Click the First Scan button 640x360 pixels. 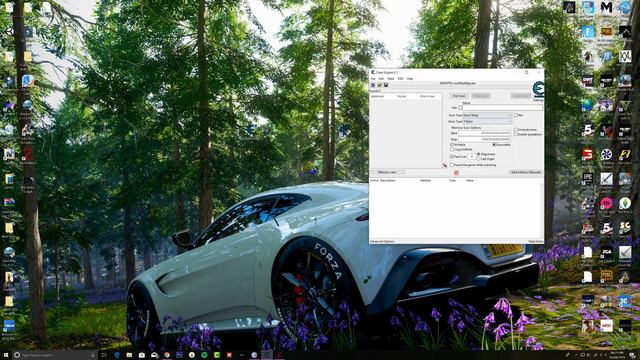[459, 96]
